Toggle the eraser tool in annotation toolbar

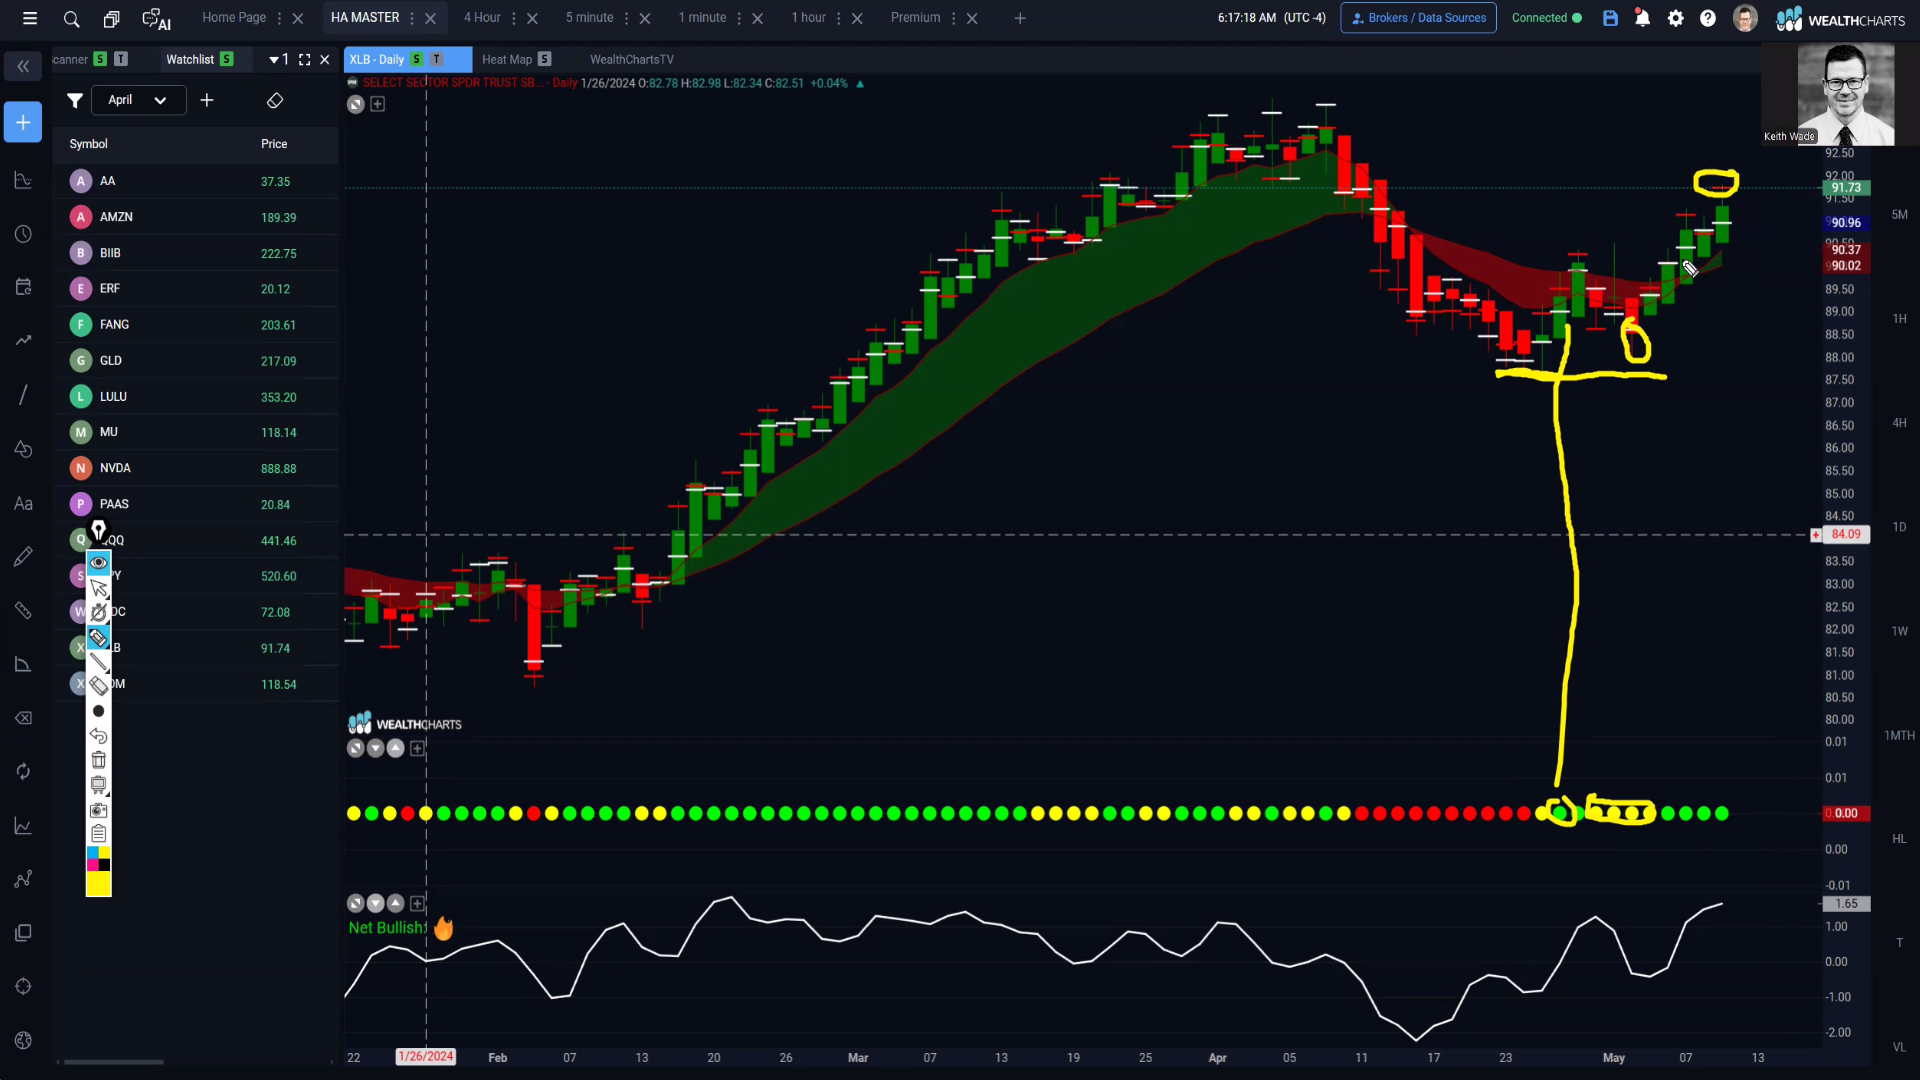pyautogui.click(x=98, y=686)
